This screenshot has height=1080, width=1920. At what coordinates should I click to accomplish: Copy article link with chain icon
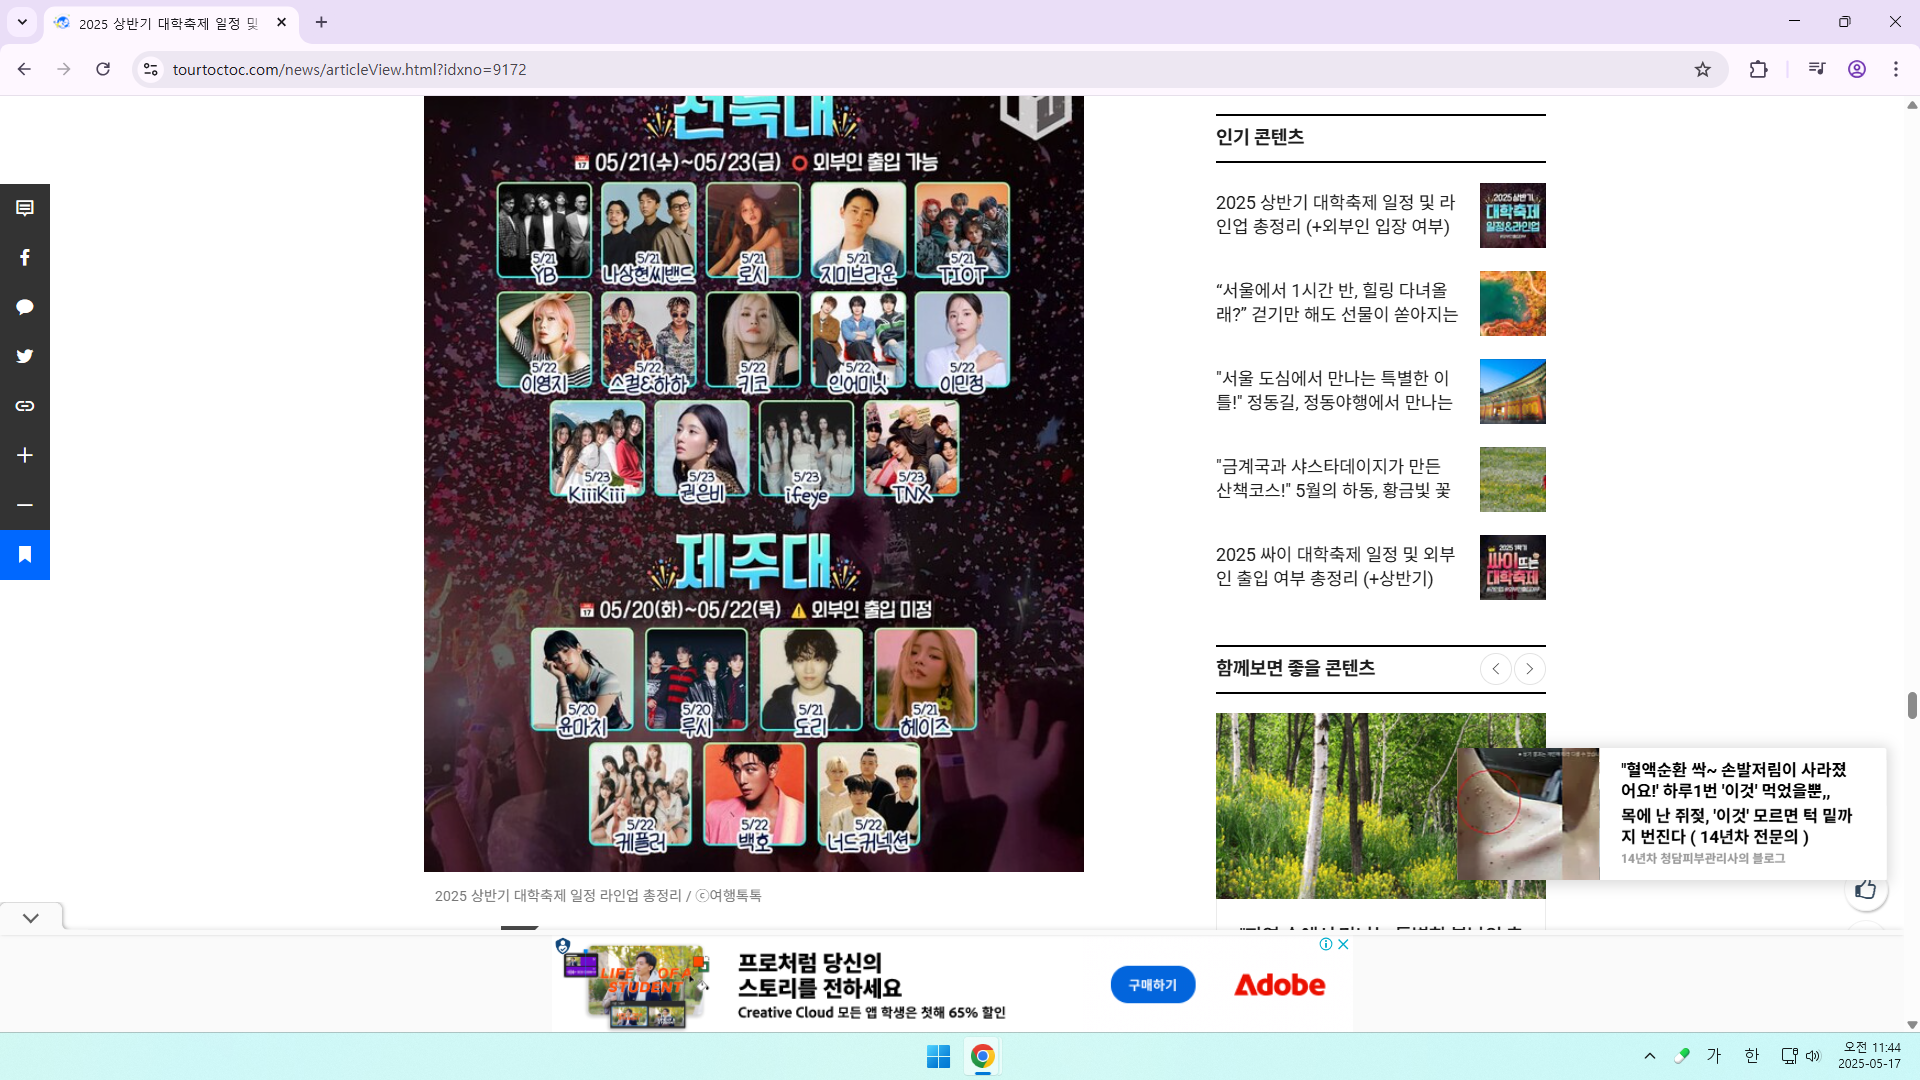point(25,406)
